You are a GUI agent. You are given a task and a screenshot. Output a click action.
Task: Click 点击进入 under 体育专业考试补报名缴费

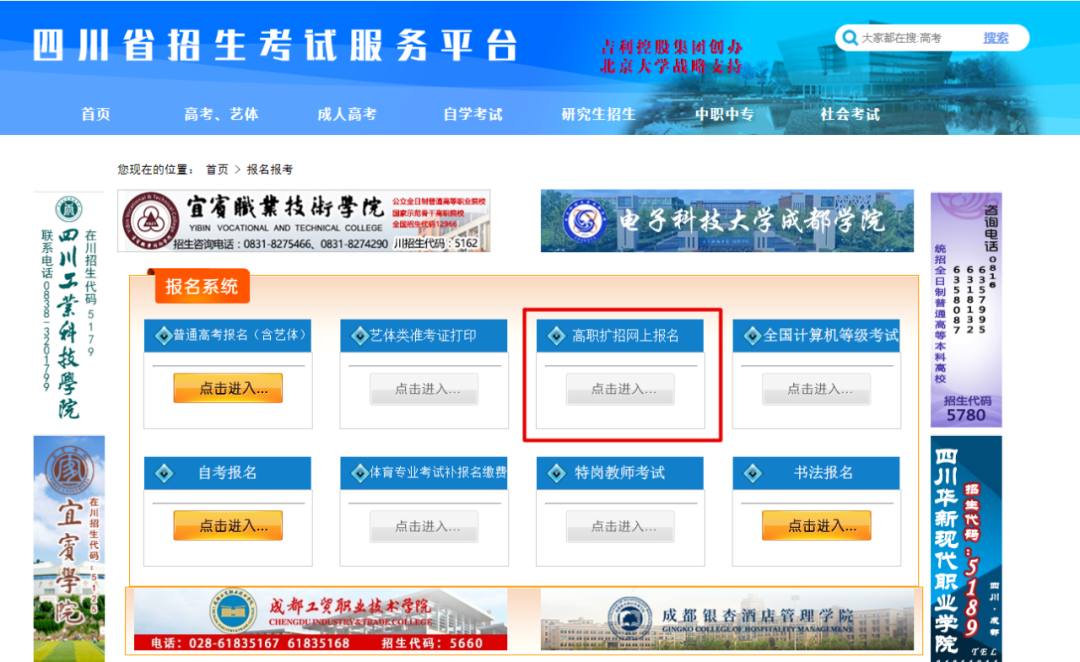[423, 525]
